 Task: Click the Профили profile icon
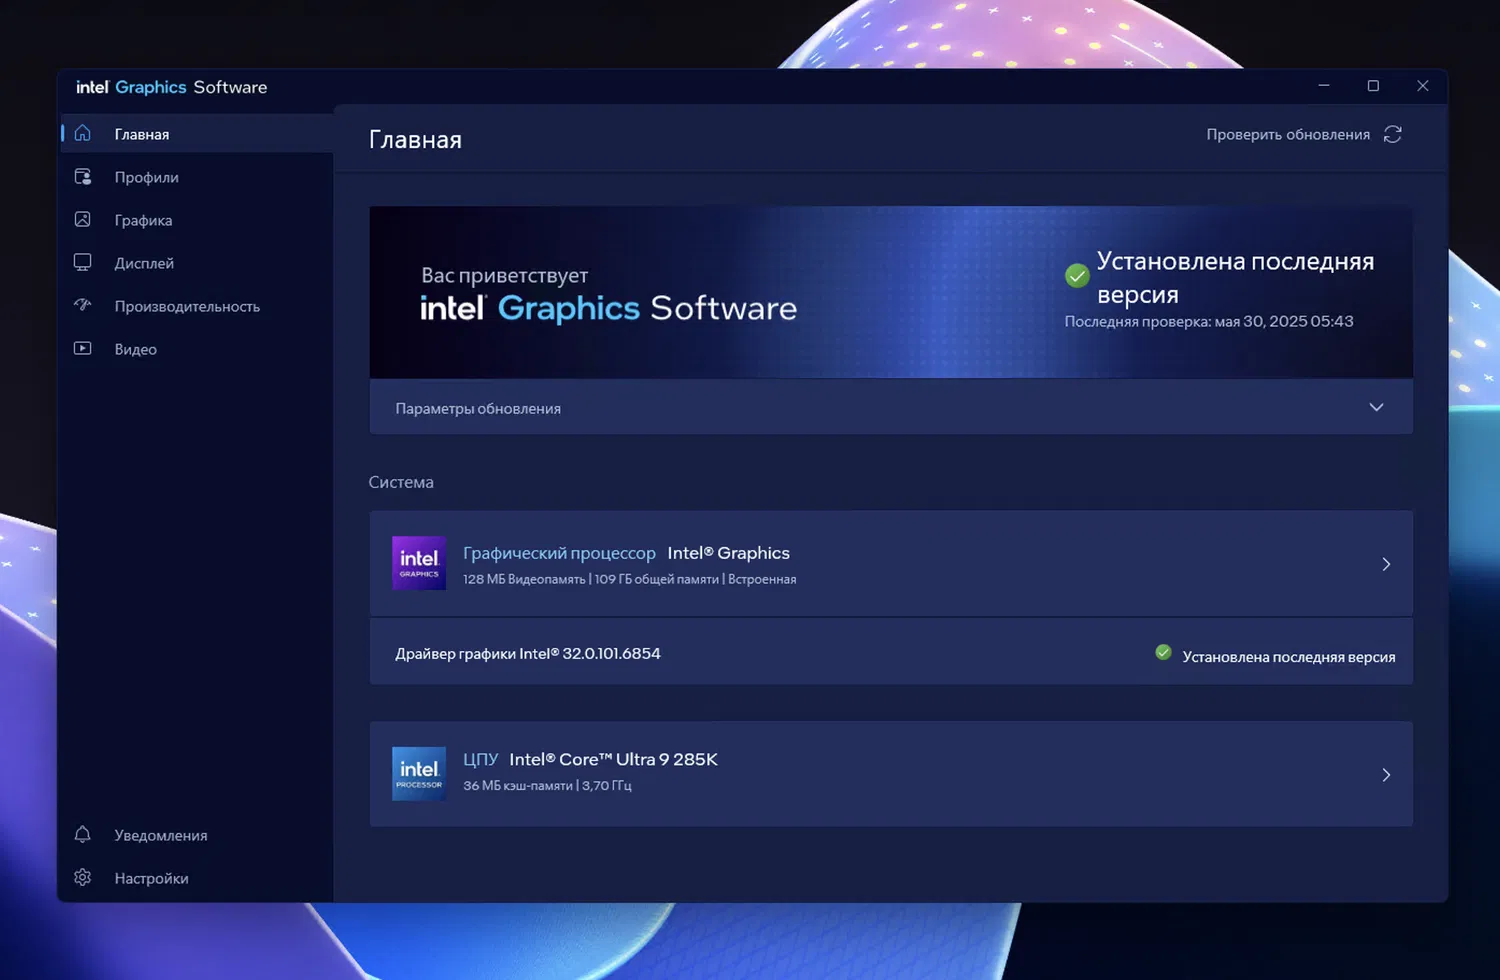click(83, 177)
